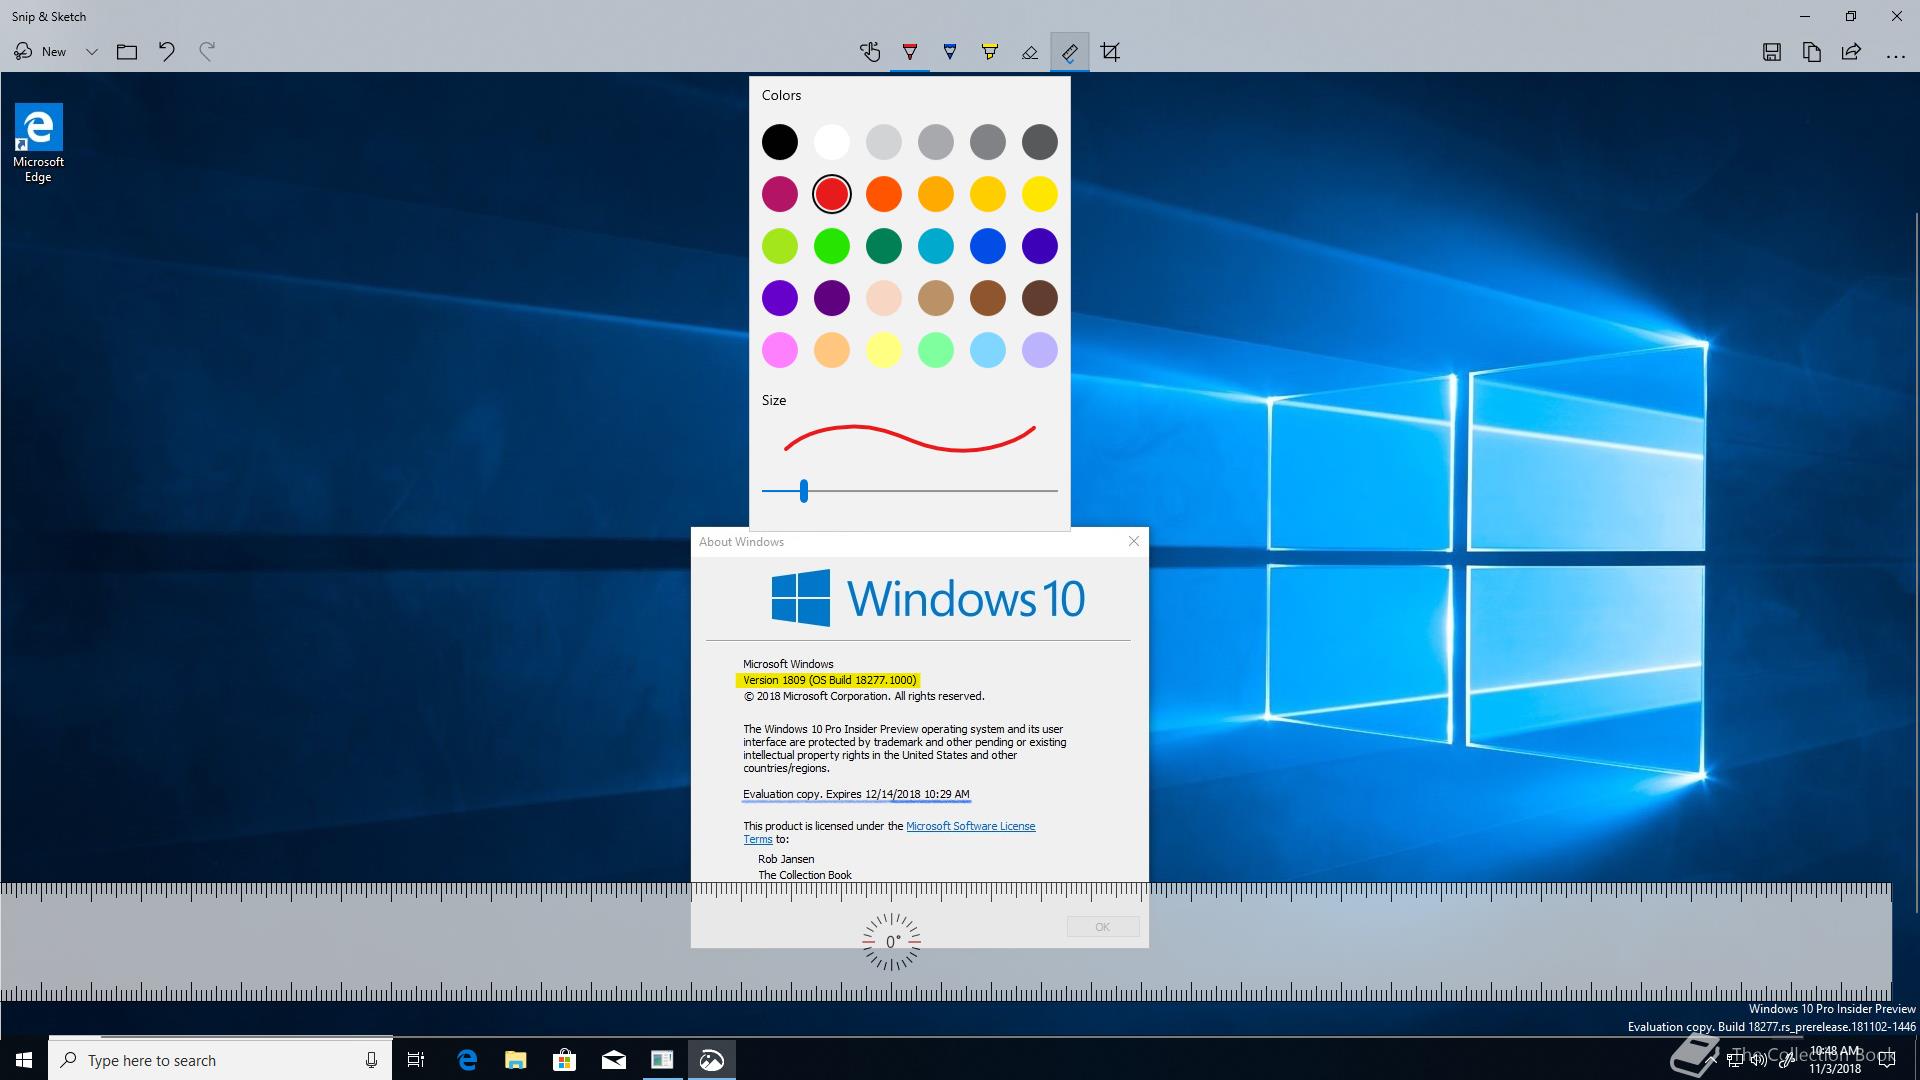Viewport: 1920px width, 1080px height.
Task: Open the About Windows winver taskbar item
Action: pyautogui.click(x=662, y=1060)
